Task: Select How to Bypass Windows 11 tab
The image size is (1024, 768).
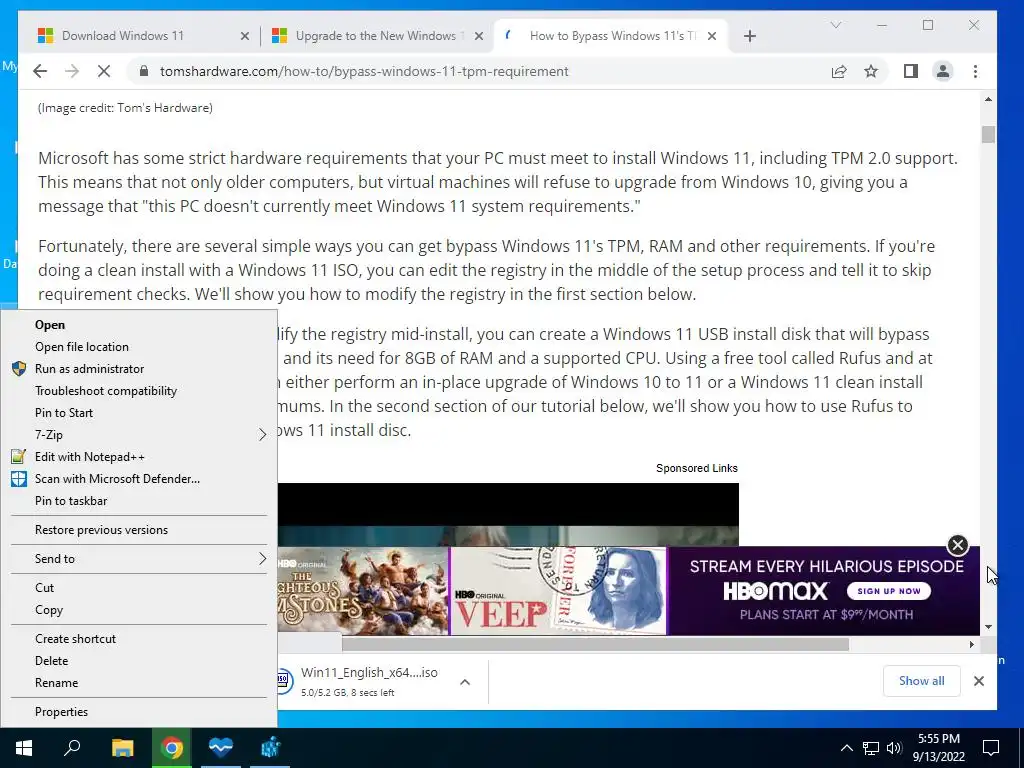Action: [611, 36]
